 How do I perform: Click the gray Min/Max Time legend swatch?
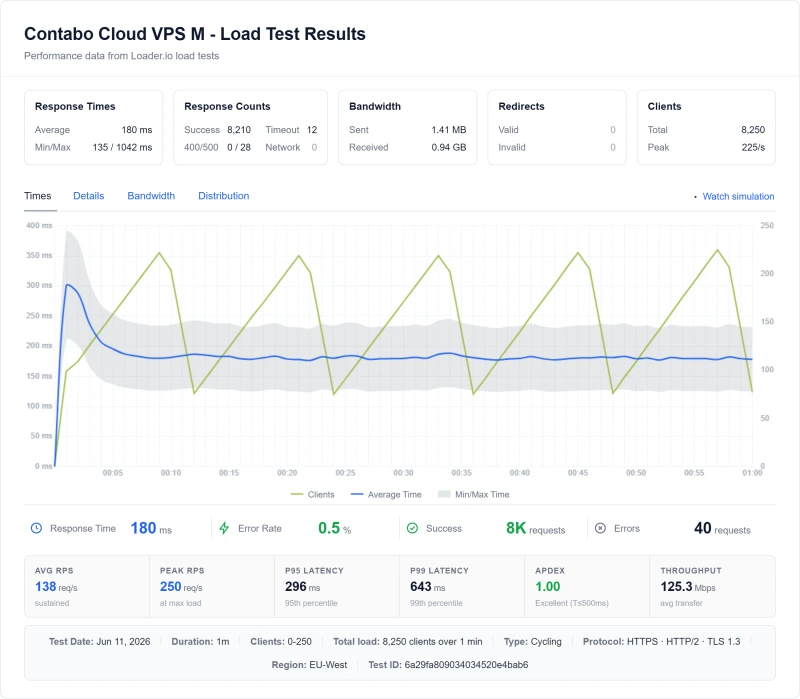(x=444, y=494)
